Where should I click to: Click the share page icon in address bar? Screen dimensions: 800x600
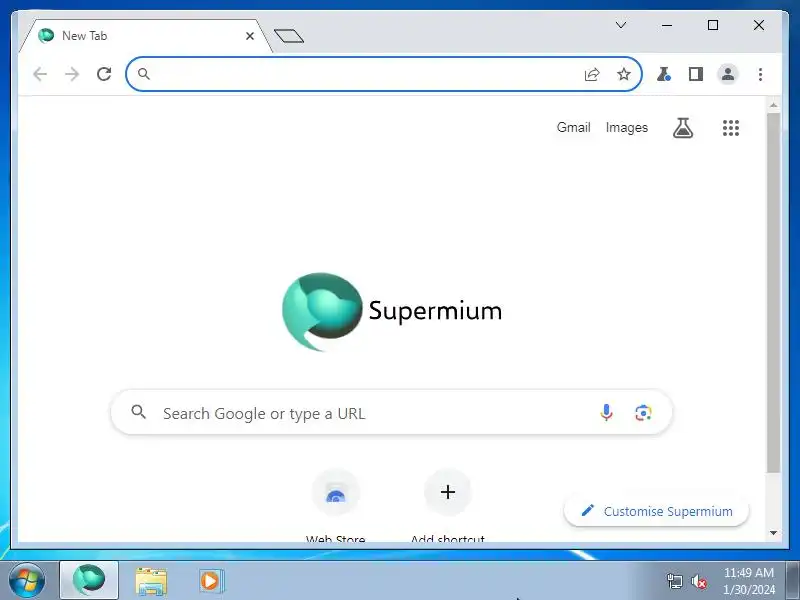click(592, 74)
